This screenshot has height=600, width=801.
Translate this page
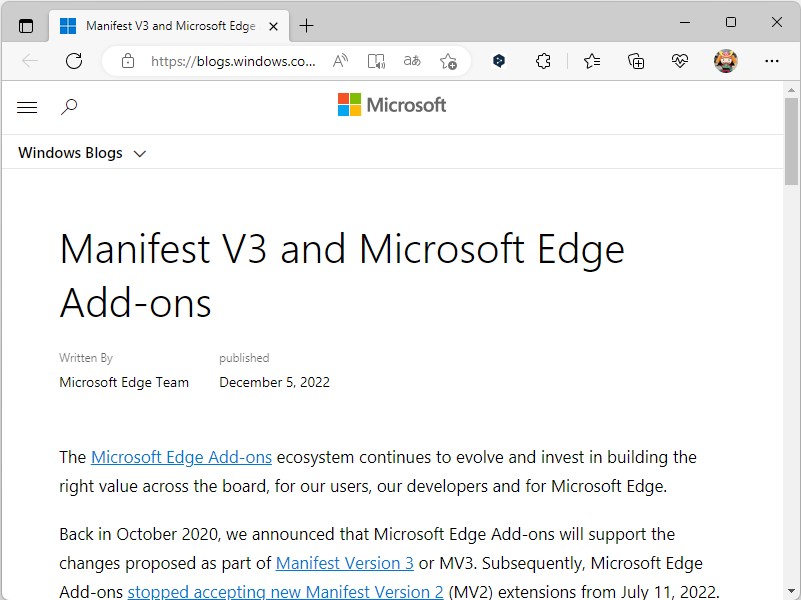click(x=412, y=61)
